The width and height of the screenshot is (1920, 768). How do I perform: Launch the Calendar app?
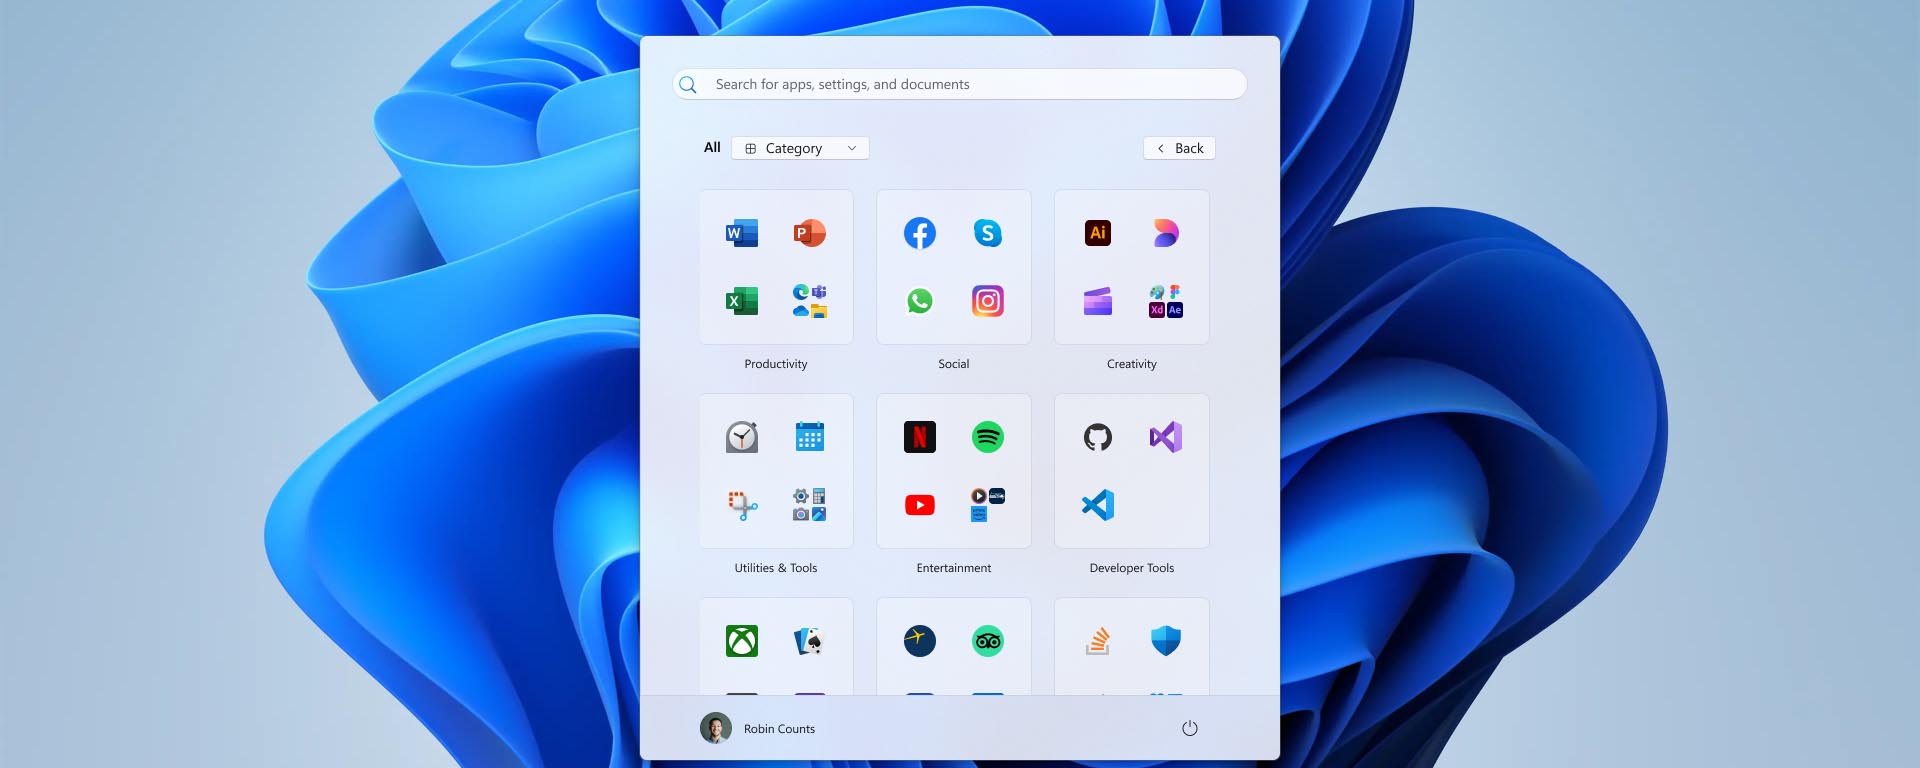(810, 437)
